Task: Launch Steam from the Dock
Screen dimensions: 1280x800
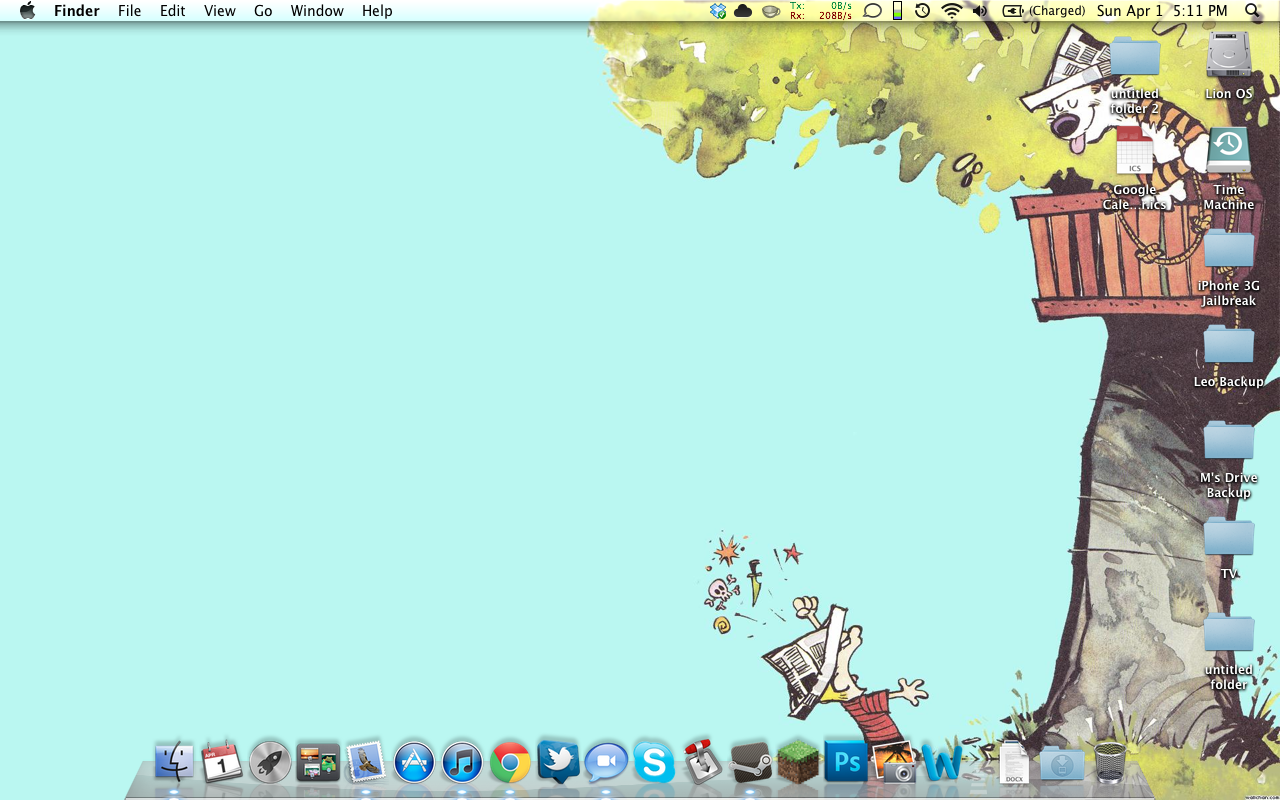Action: coord(750,762)
